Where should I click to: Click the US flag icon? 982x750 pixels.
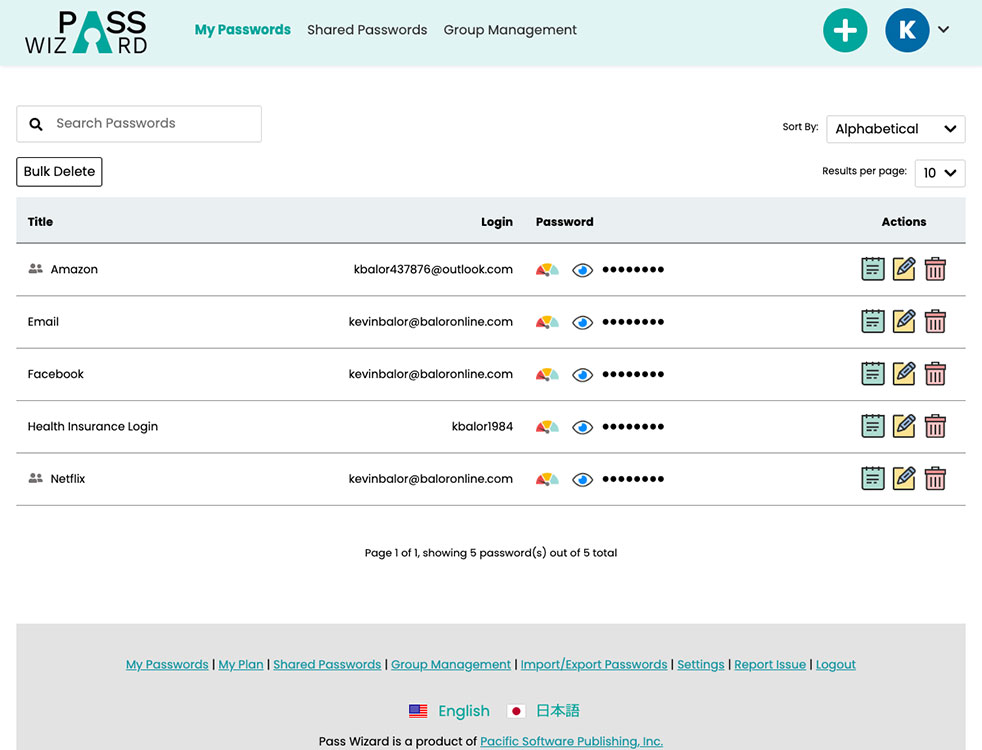tap(418, 711)
